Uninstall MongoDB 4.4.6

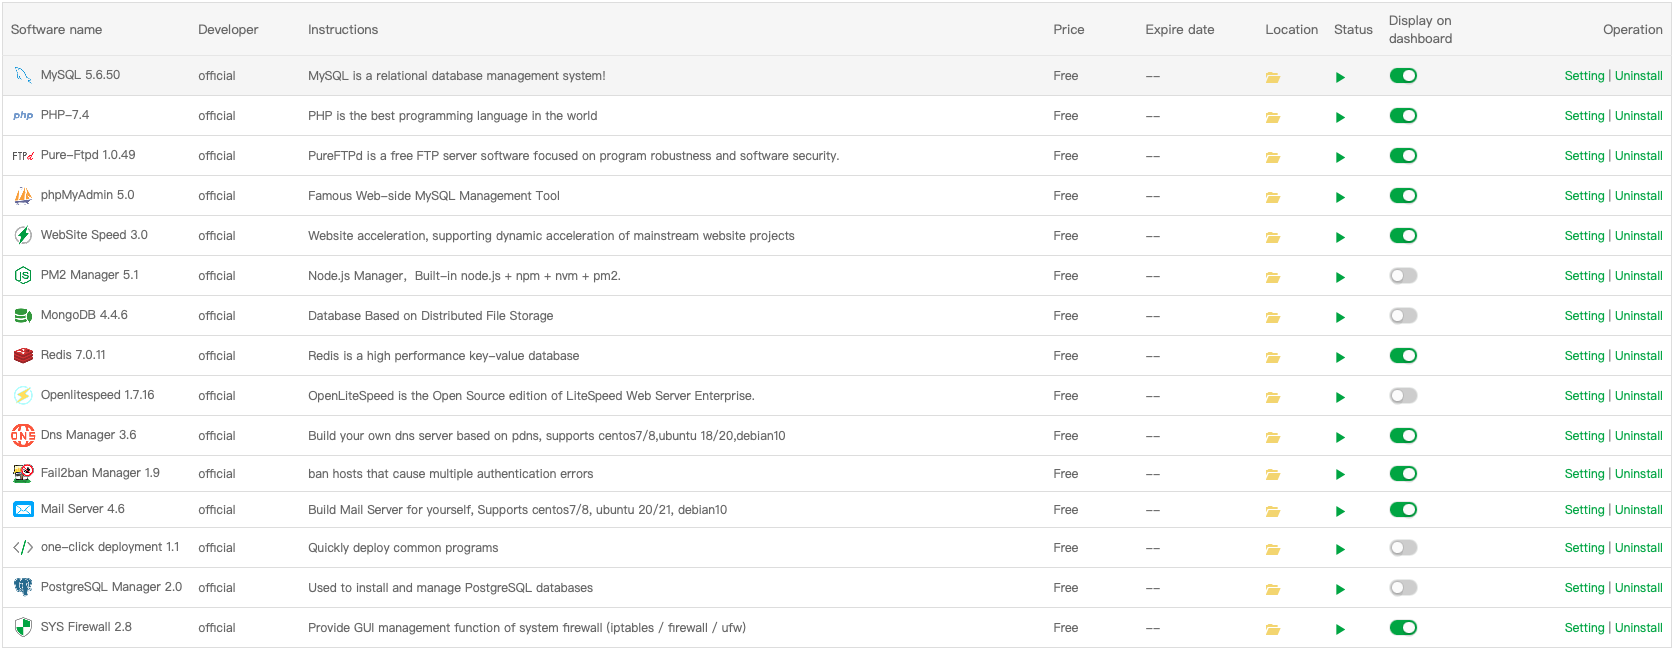point(1638,316)
